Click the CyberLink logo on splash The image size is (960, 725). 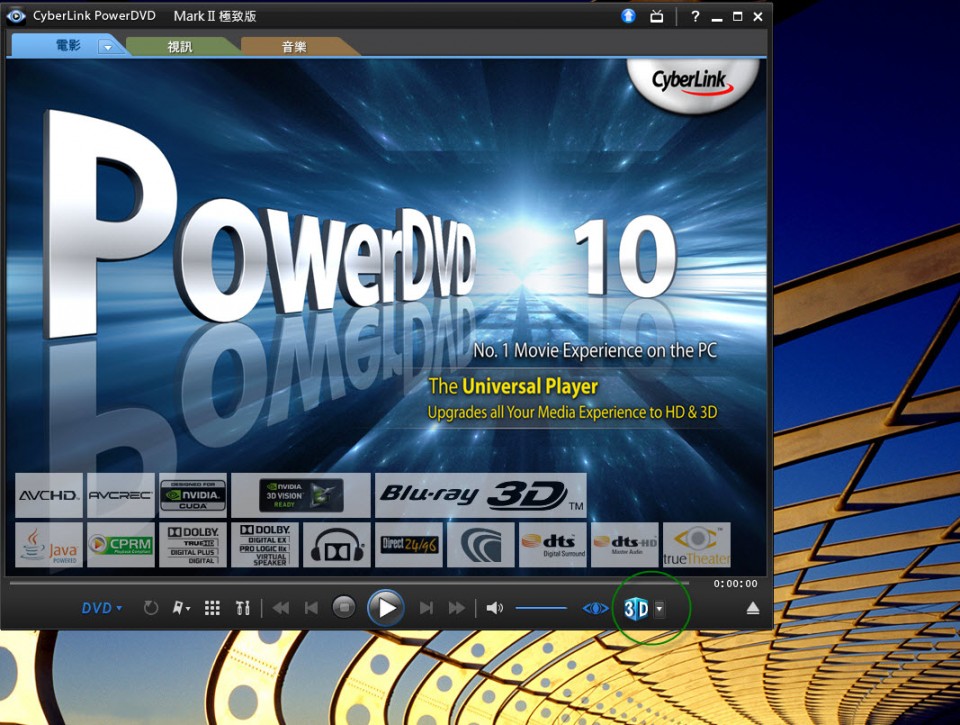[x=692, y=85]
